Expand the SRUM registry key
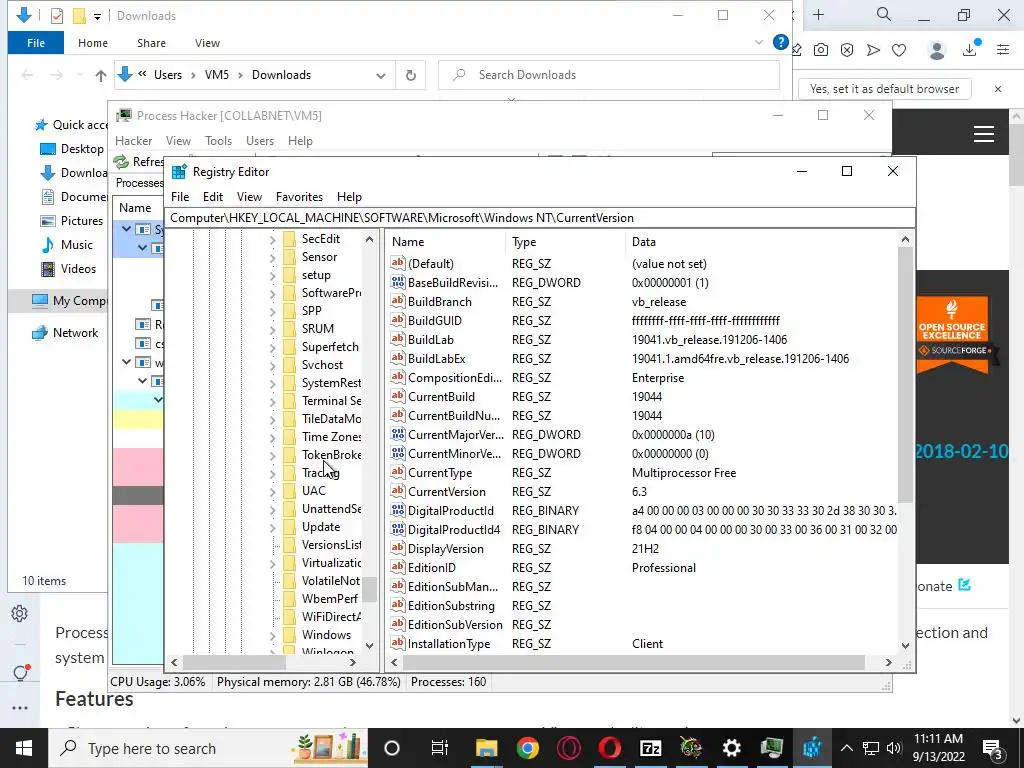1024x768 pixels. point(273,330)
